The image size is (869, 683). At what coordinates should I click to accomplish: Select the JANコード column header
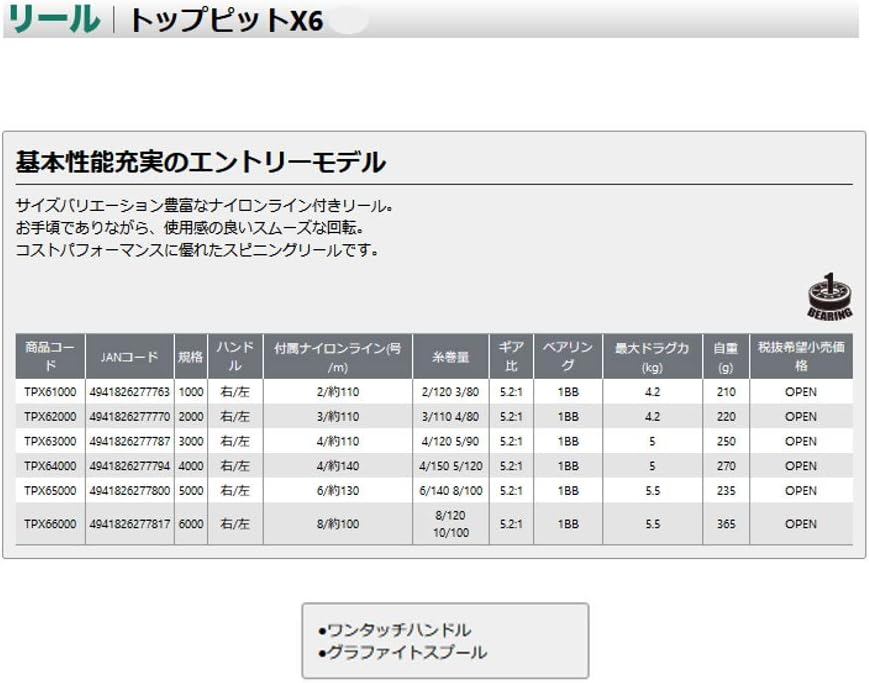(129, 356)
